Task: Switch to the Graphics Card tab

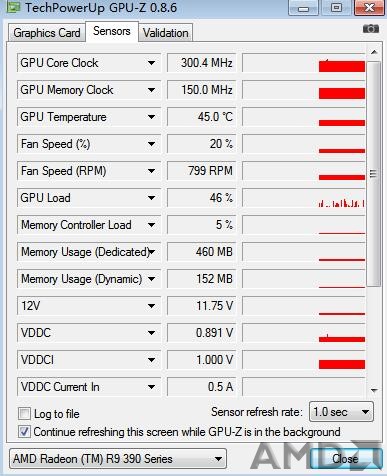Action: [47, 33]
